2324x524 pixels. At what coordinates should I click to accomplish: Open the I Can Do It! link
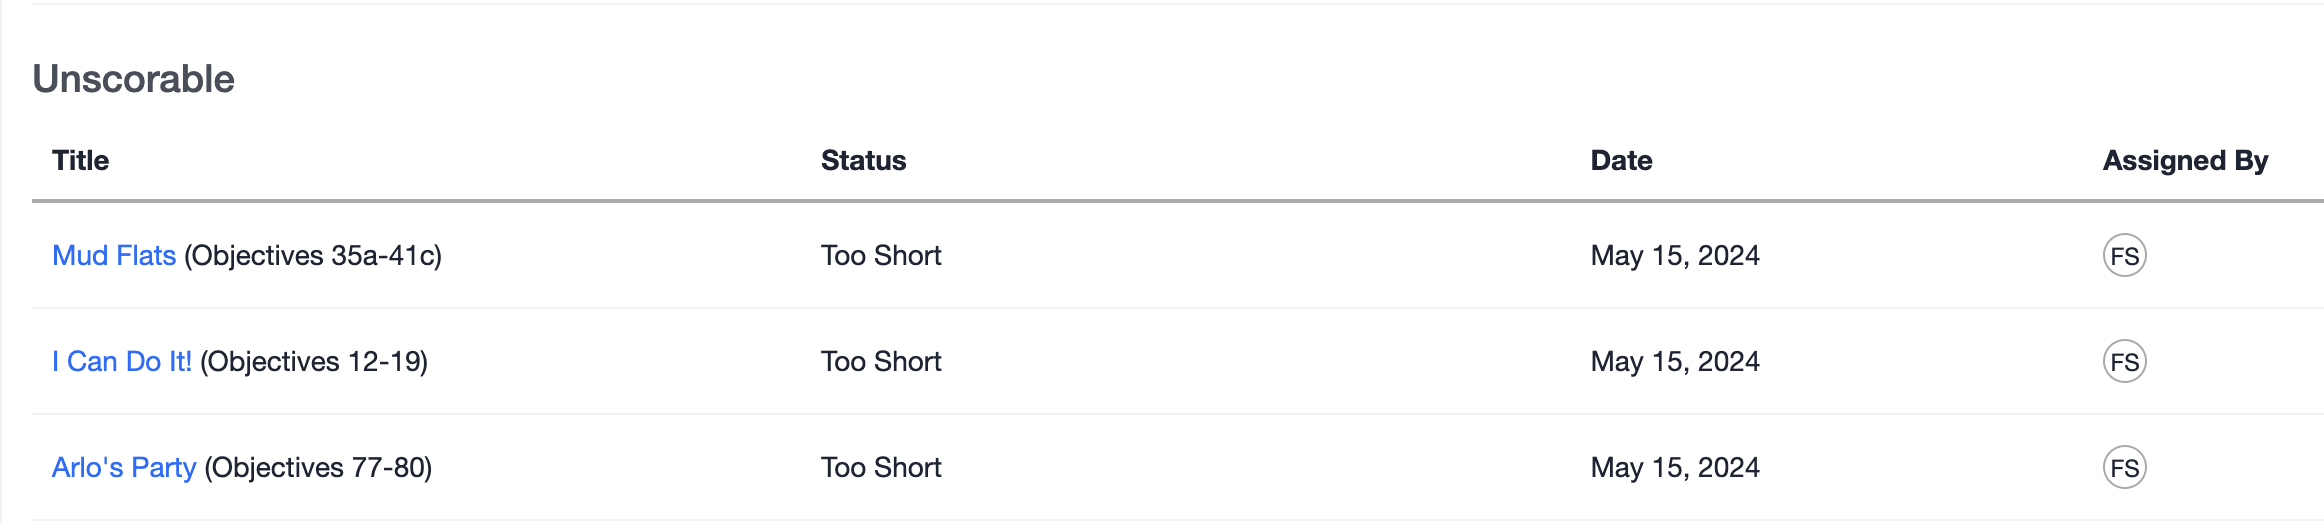[x=121, y=362]
